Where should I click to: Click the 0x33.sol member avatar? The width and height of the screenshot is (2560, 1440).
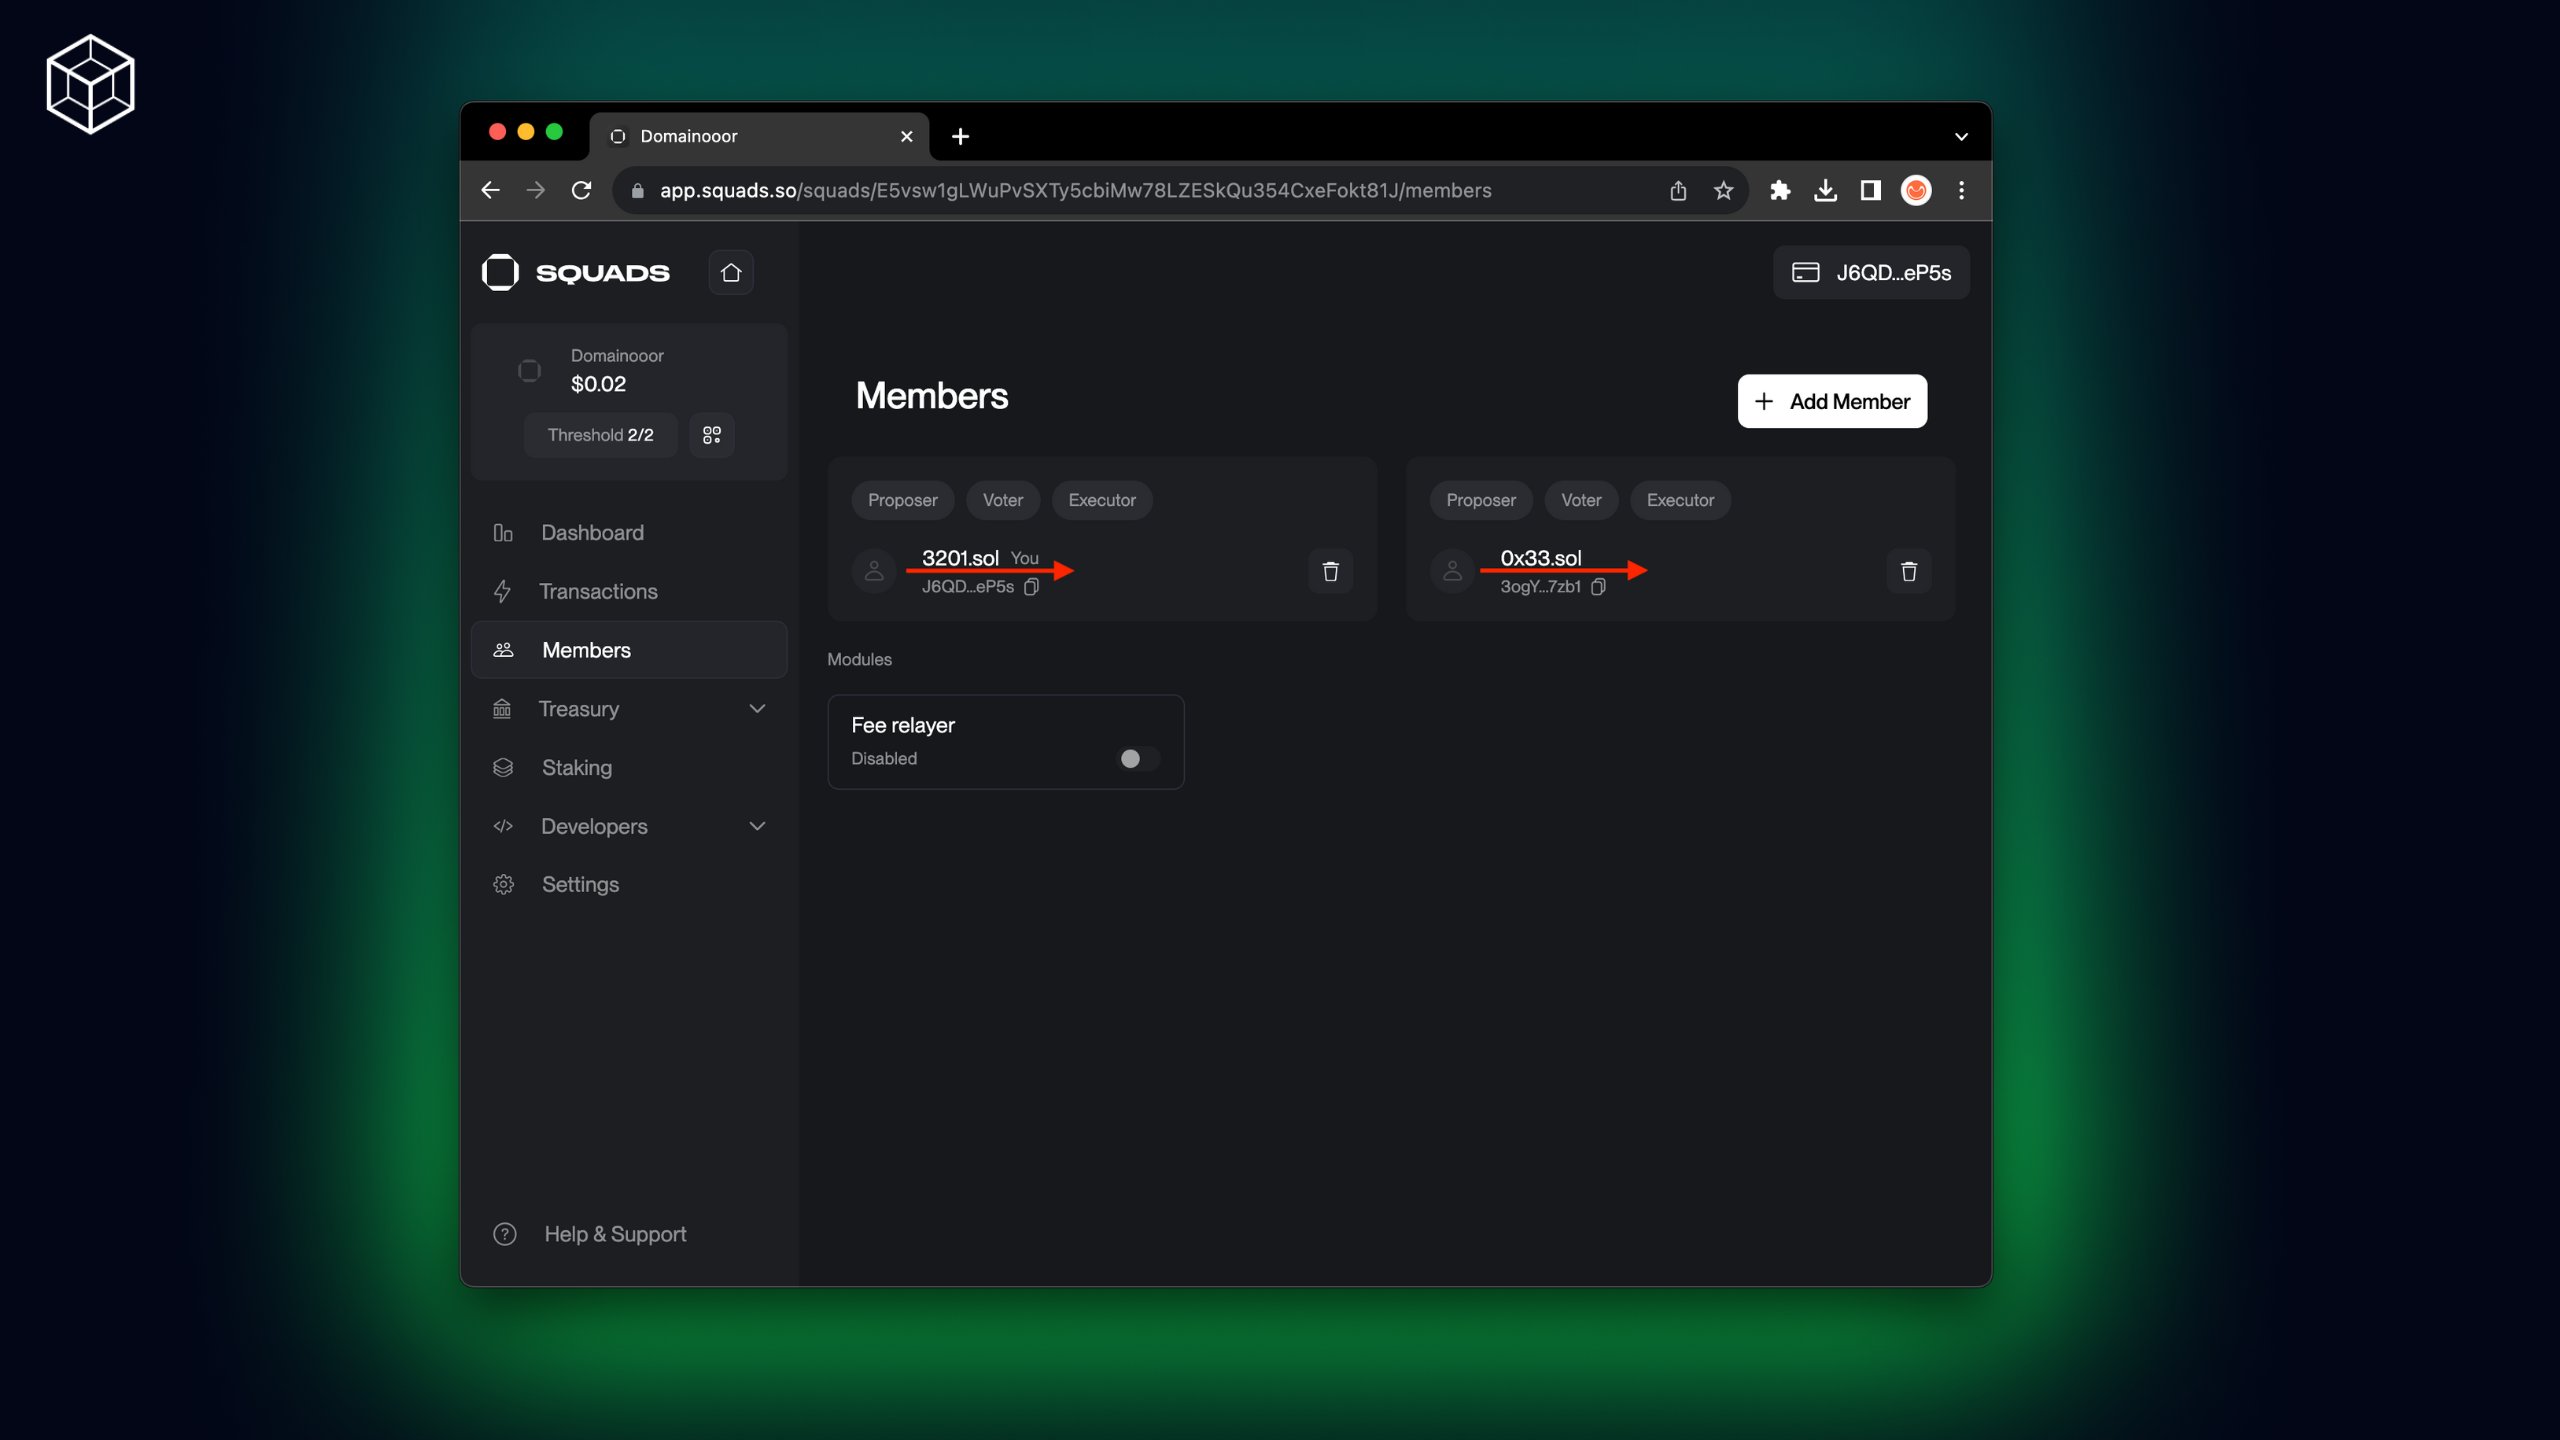point(1453,571)
